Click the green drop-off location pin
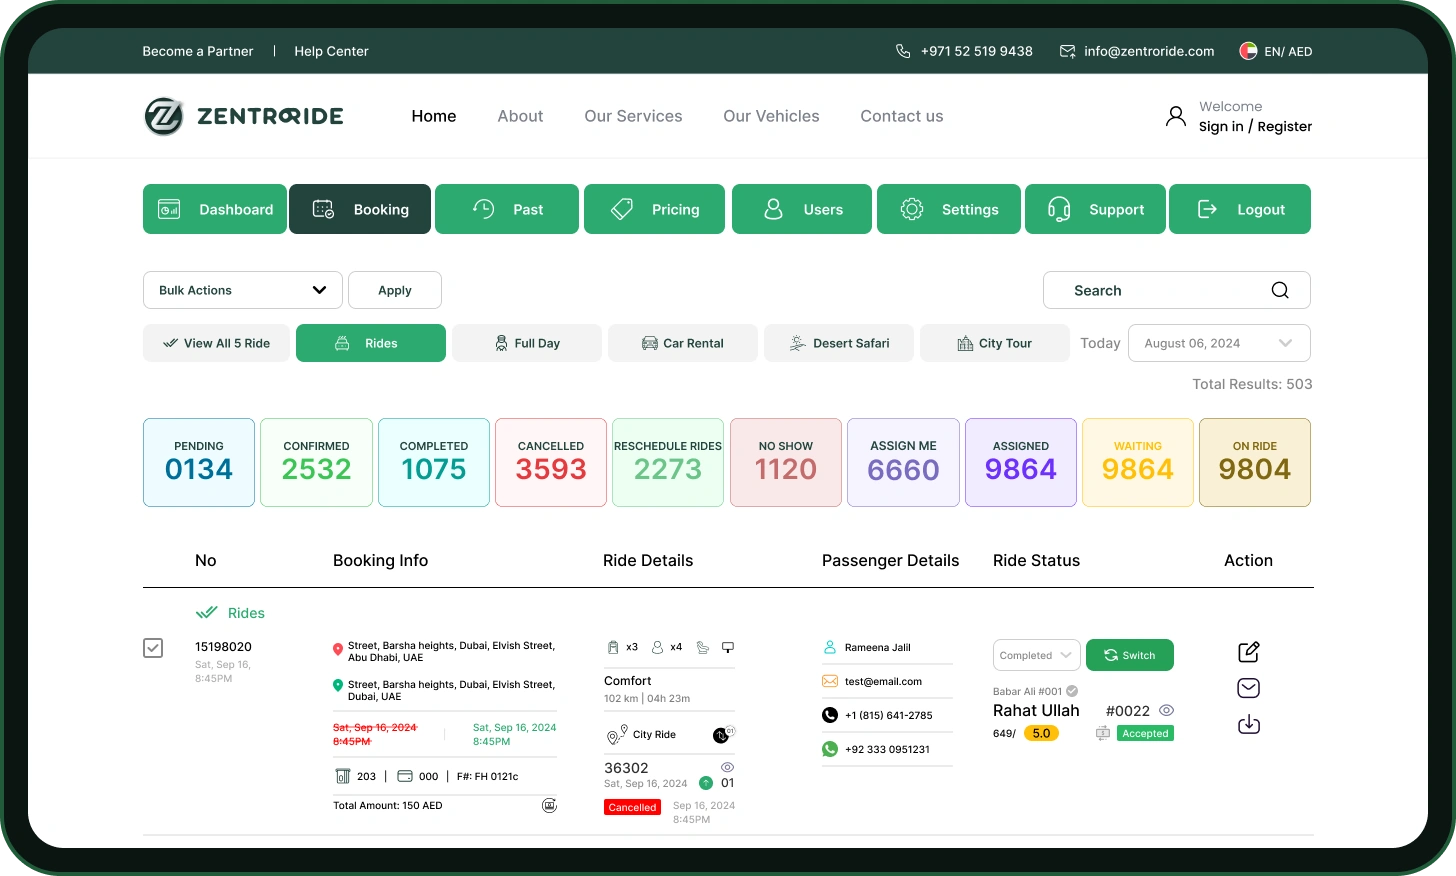The image size is (1456, 876). coord(338,685)
